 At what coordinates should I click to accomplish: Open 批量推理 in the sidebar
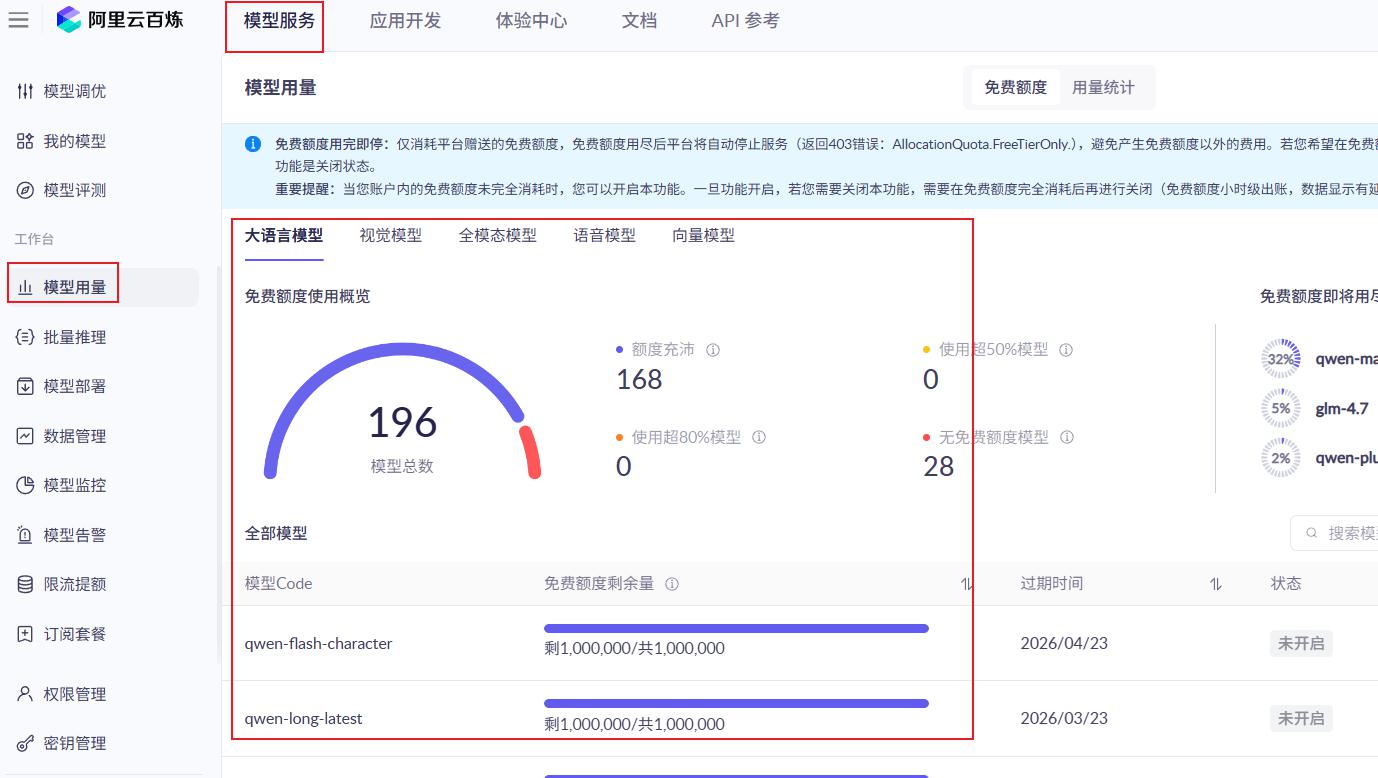(x=62, y=337)
